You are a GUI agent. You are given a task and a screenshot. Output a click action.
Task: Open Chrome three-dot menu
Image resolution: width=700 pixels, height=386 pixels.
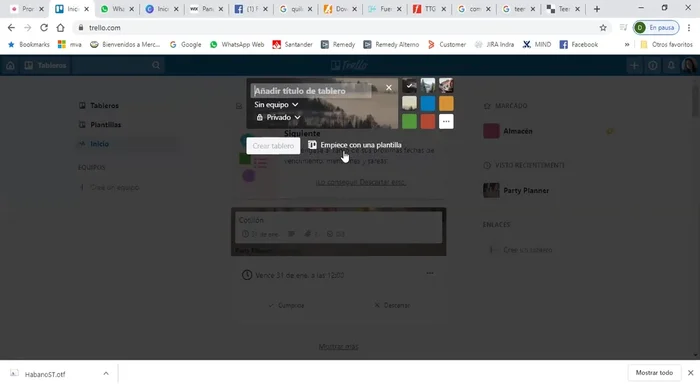click(689, 28)
